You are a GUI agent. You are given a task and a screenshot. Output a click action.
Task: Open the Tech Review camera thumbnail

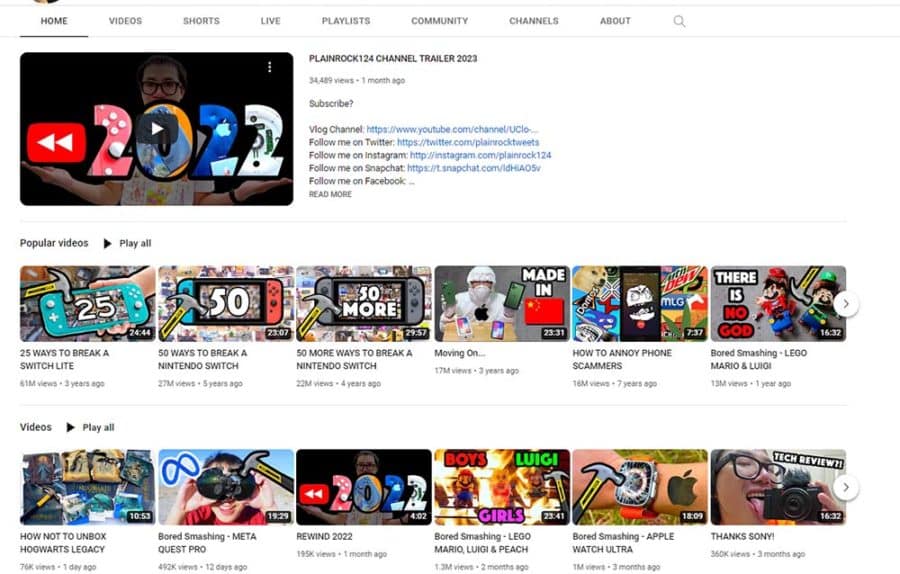(x=778, y=487)
